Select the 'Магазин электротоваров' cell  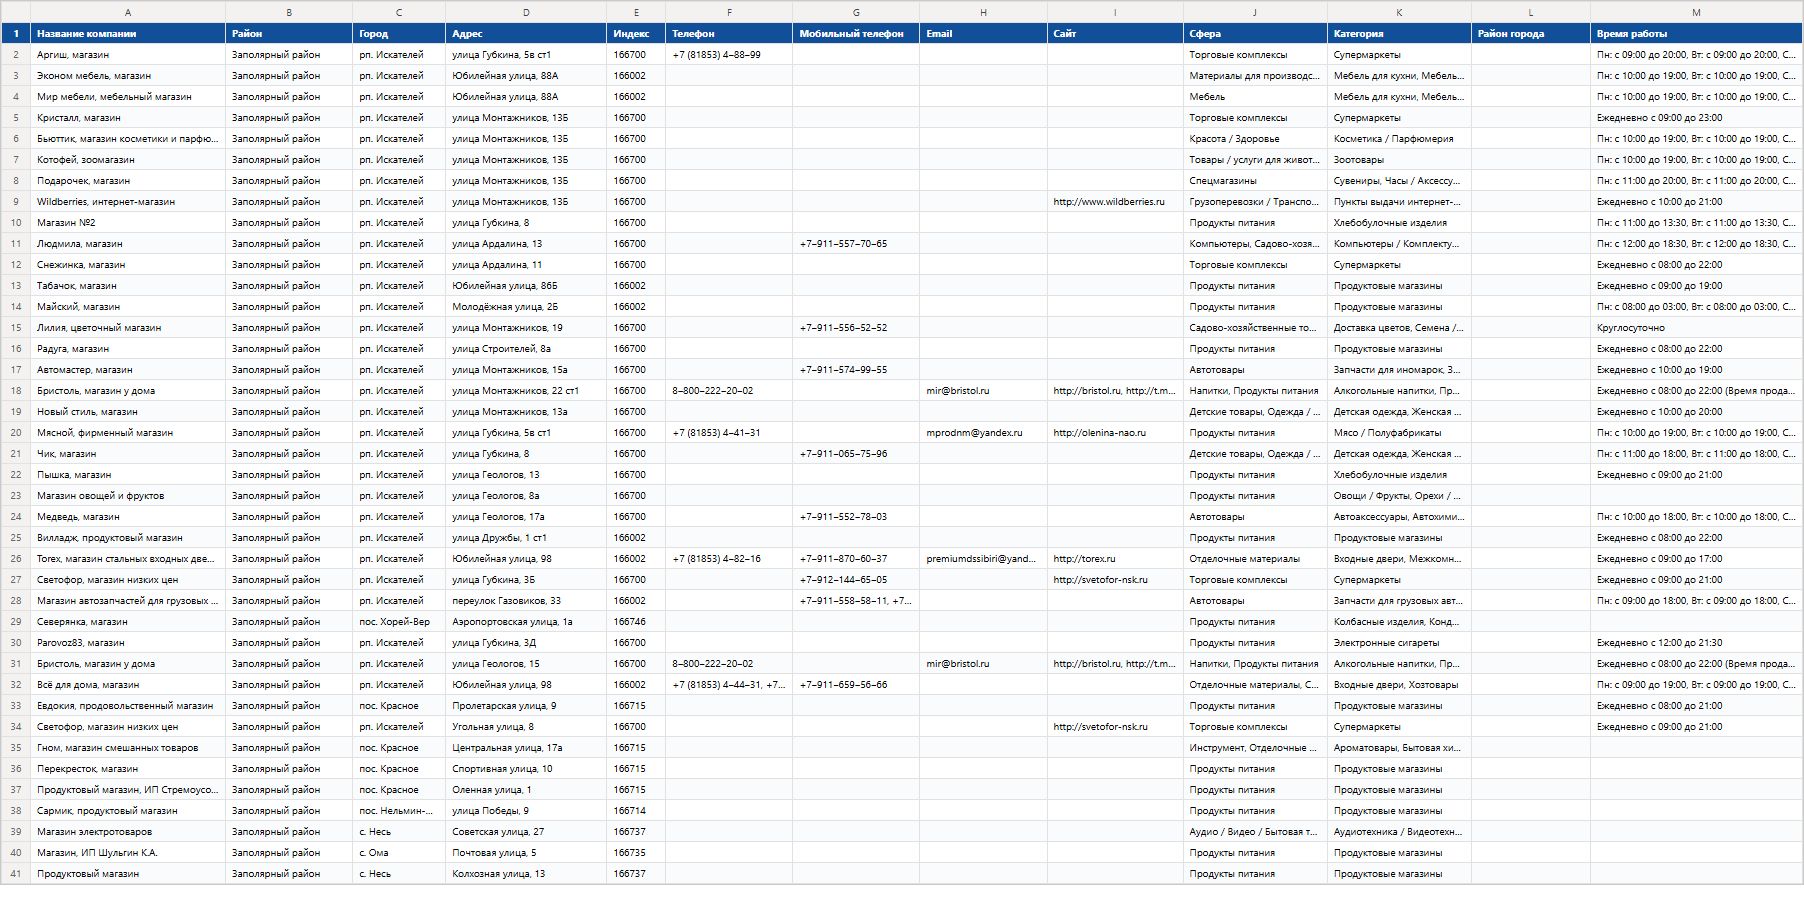tap(128, 832)
